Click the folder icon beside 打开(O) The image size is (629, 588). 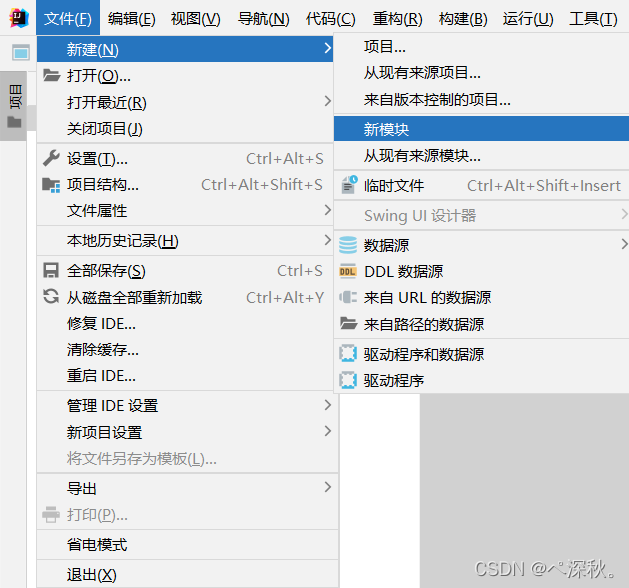click(51, 75)
